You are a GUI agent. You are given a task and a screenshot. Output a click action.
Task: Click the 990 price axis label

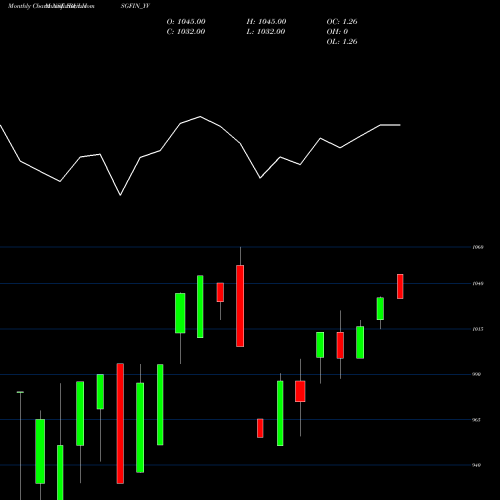[477, 374]
